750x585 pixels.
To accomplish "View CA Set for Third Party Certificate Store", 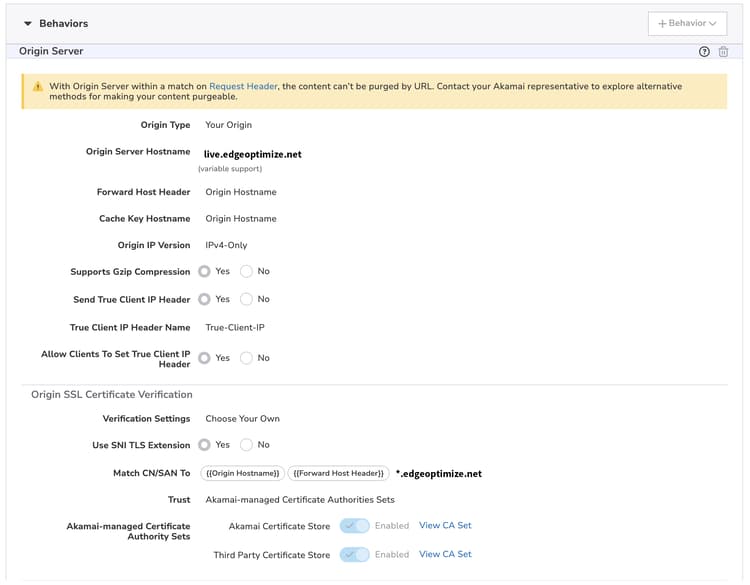I will (x=445, y=555).
